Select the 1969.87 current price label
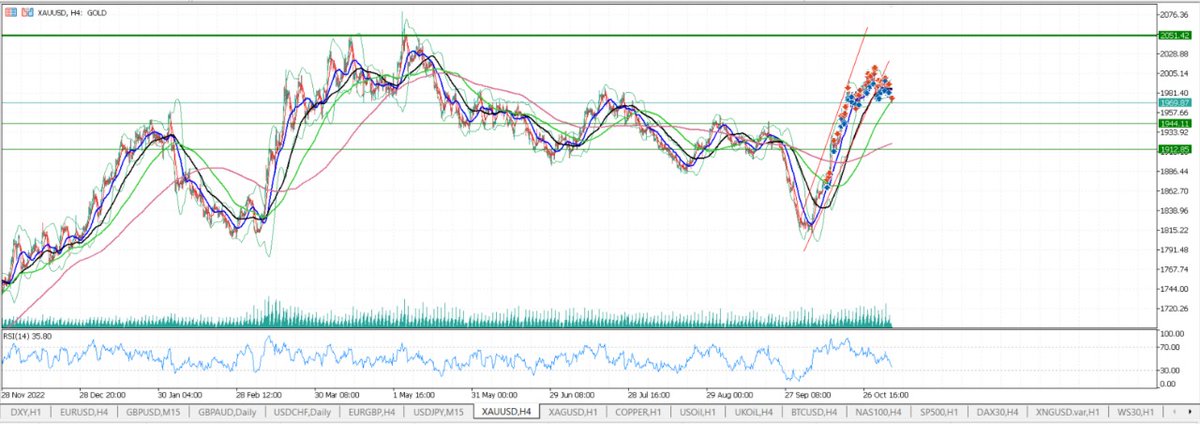This screenshot has height=424, width=1200. click(1174, 102)
